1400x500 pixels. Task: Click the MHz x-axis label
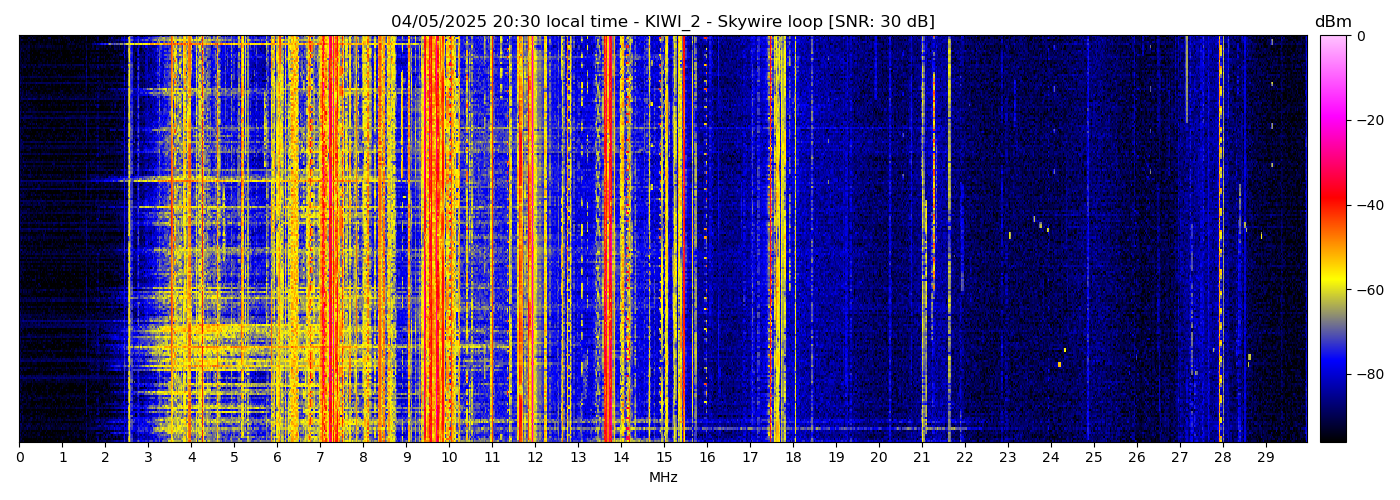(662, 478)
